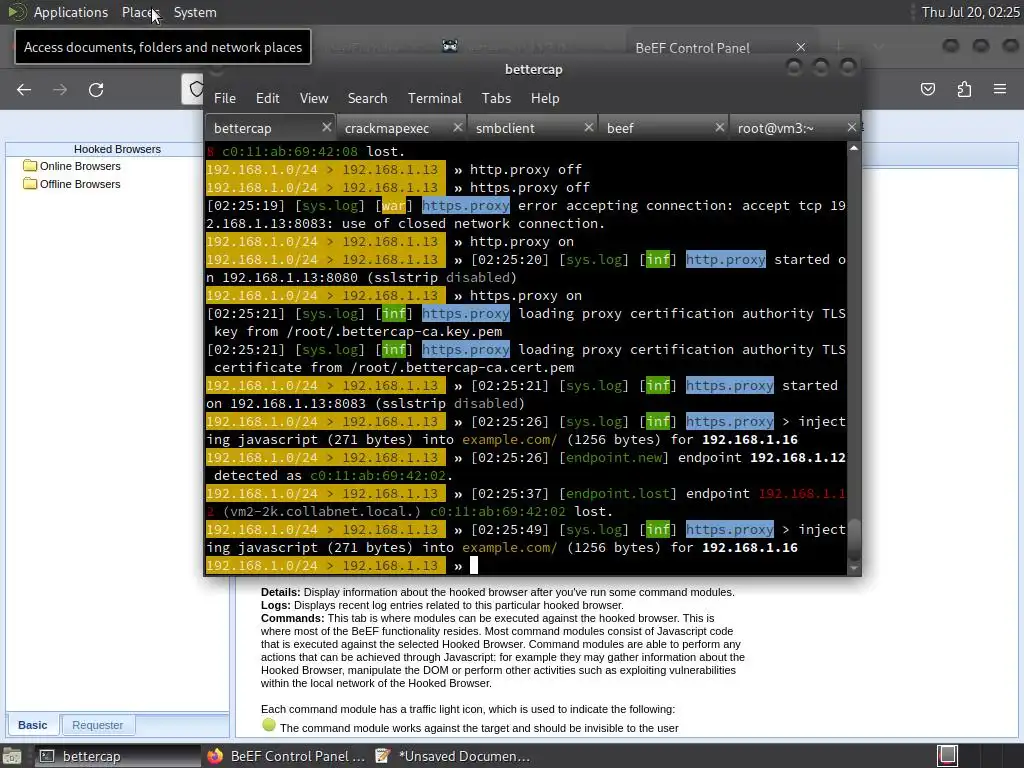Select Online Browsers folder in BeEF
1024x768 pixels.
[80, 166]
